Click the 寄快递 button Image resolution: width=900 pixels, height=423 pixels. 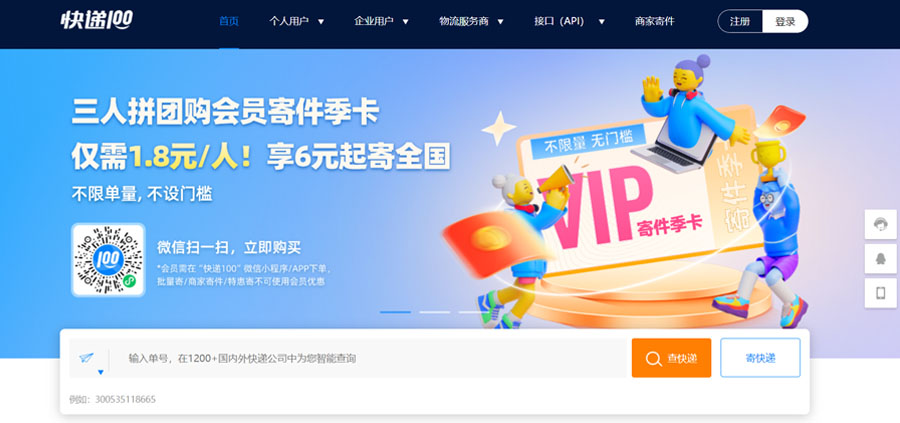point(761,358)
